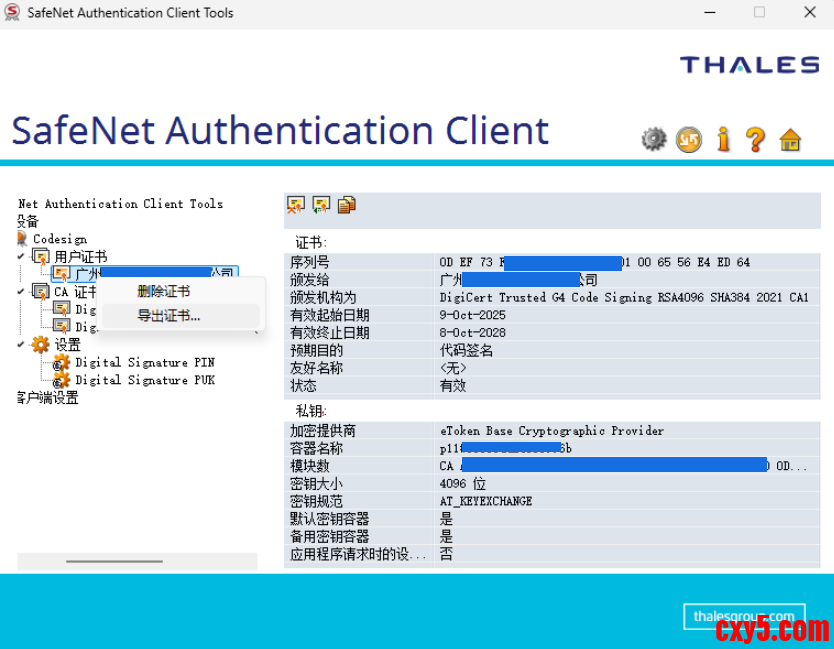Click the 用户证书 folder icon
The height and width of the screenshot is (649, 834).
tap(41, 256)
